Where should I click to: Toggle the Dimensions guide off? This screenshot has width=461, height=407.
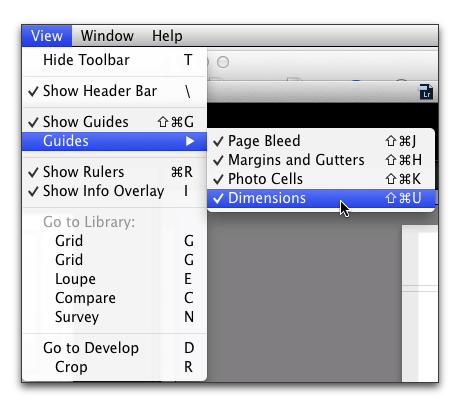pyautogui.click(x=321, y=198)
